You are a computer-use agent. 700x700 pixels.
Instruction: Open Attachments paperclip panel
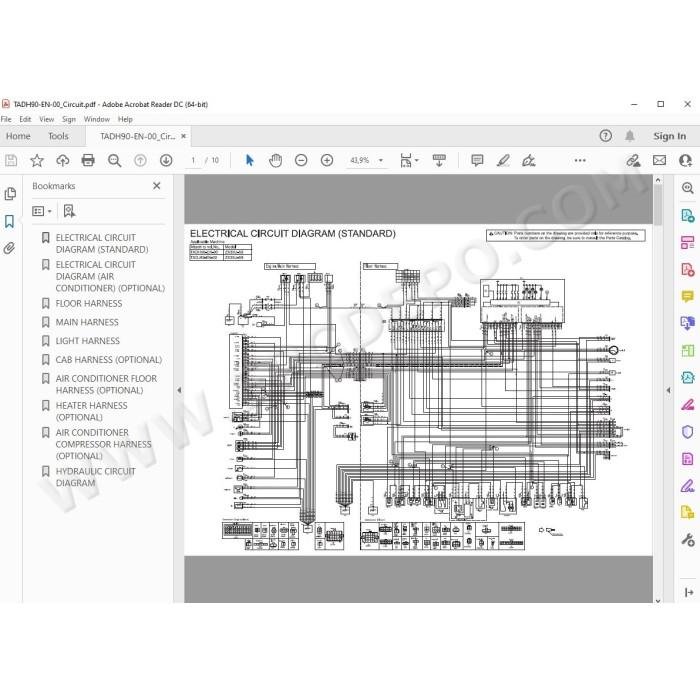coord(9,248)
